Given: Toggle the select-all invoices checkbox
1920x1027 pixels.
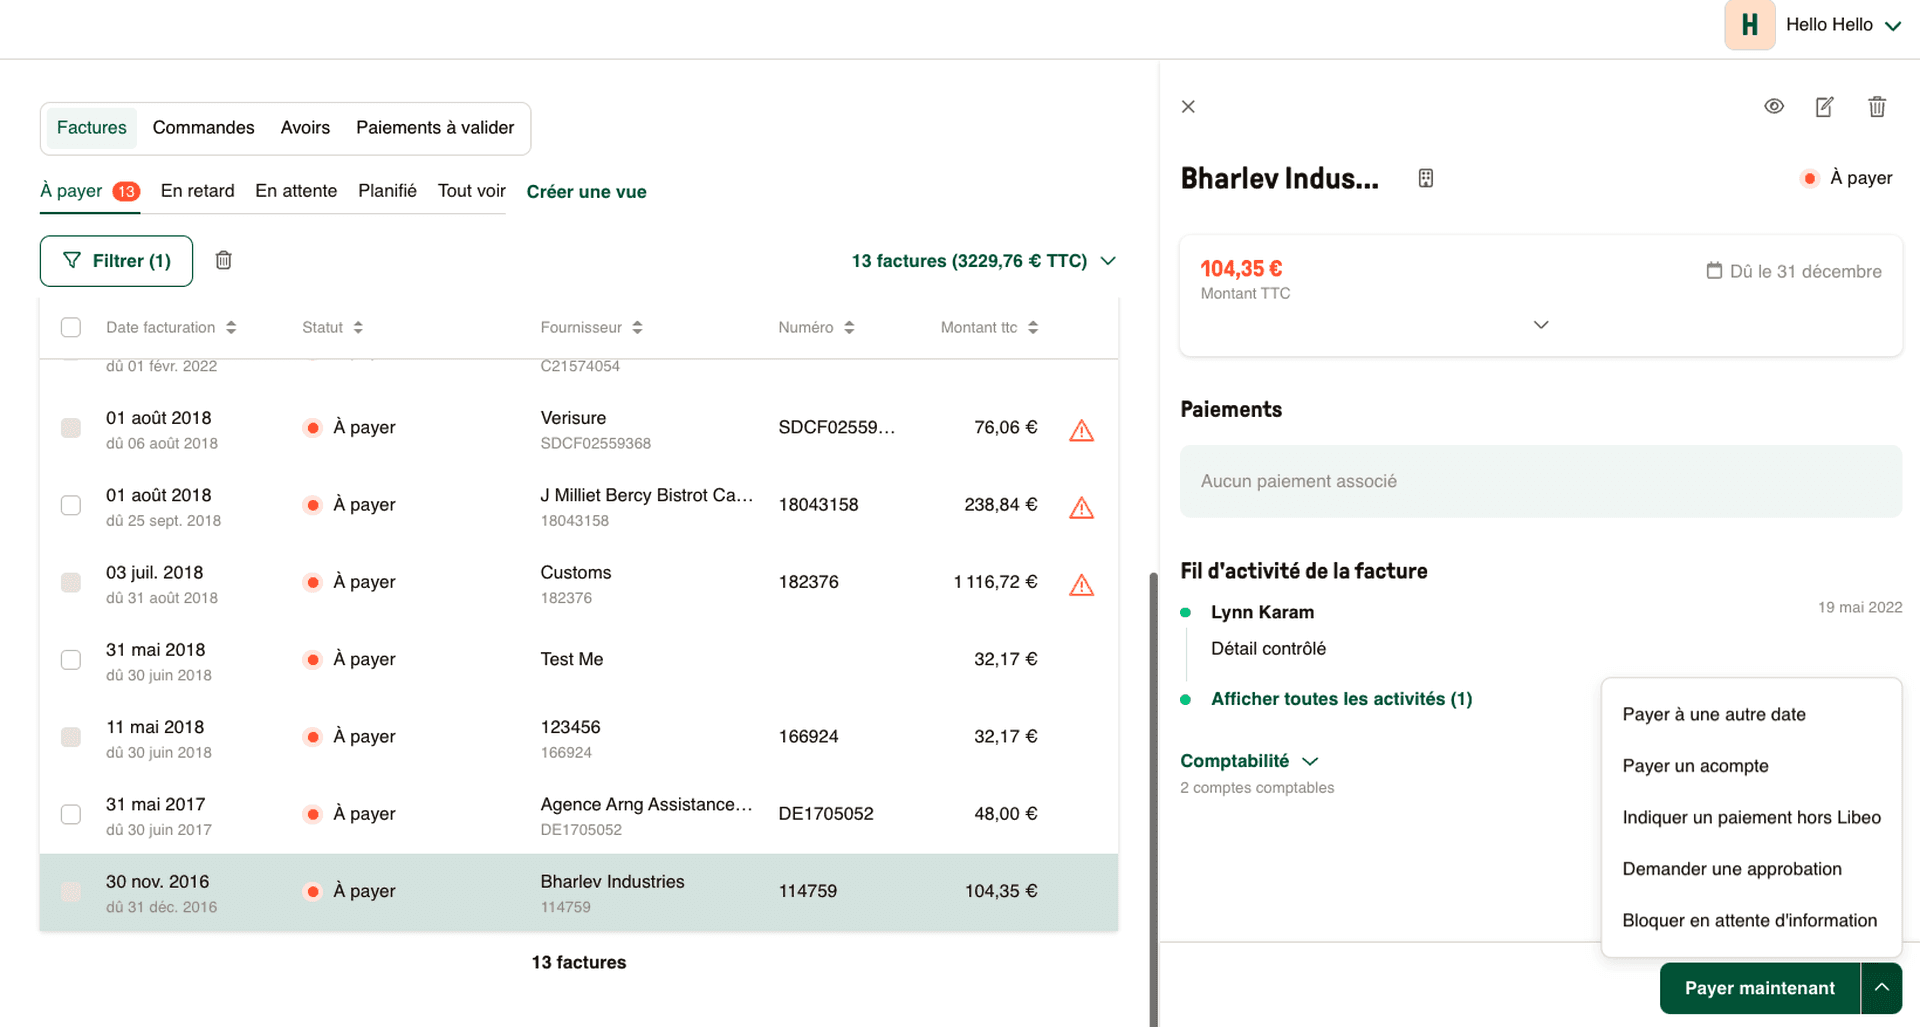Looking at the screenshot, I should [x=71, y=327].
